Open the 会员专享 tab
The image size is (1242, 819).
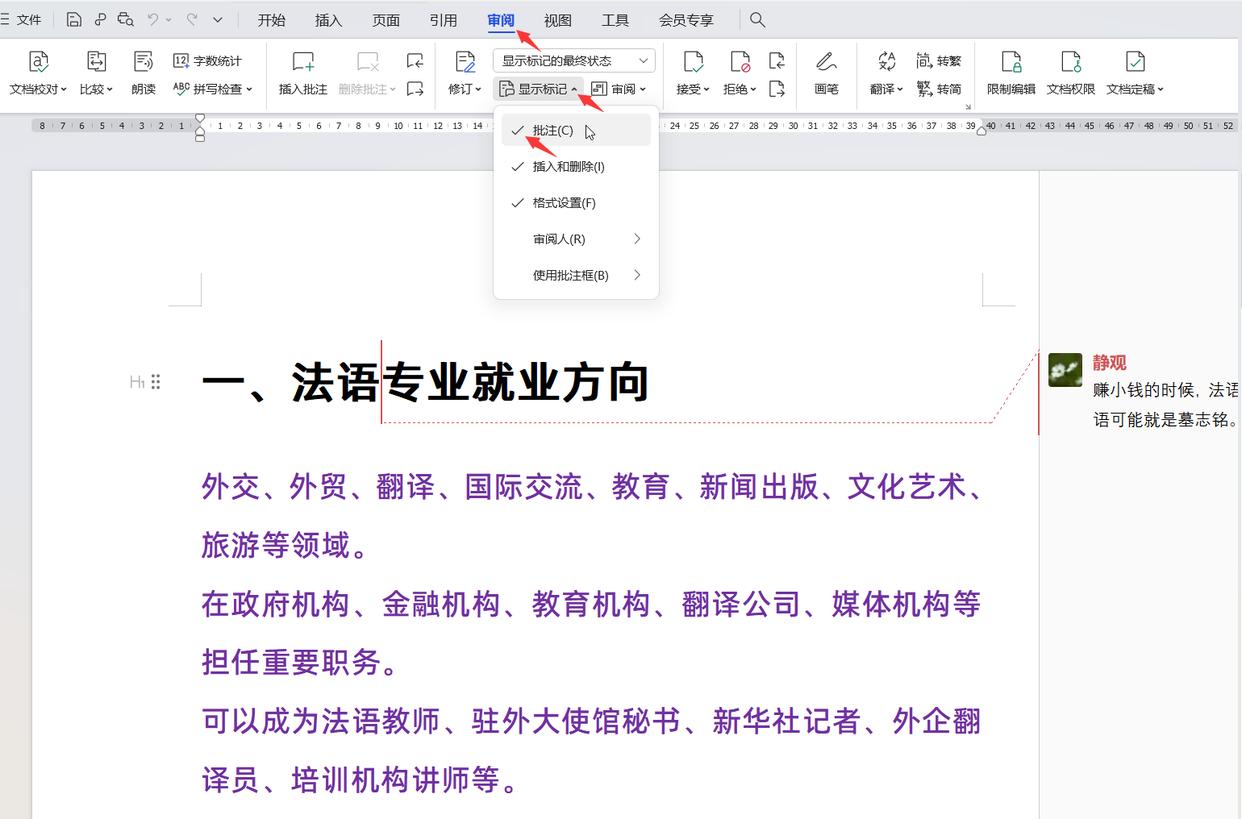(x=686, y=20)
